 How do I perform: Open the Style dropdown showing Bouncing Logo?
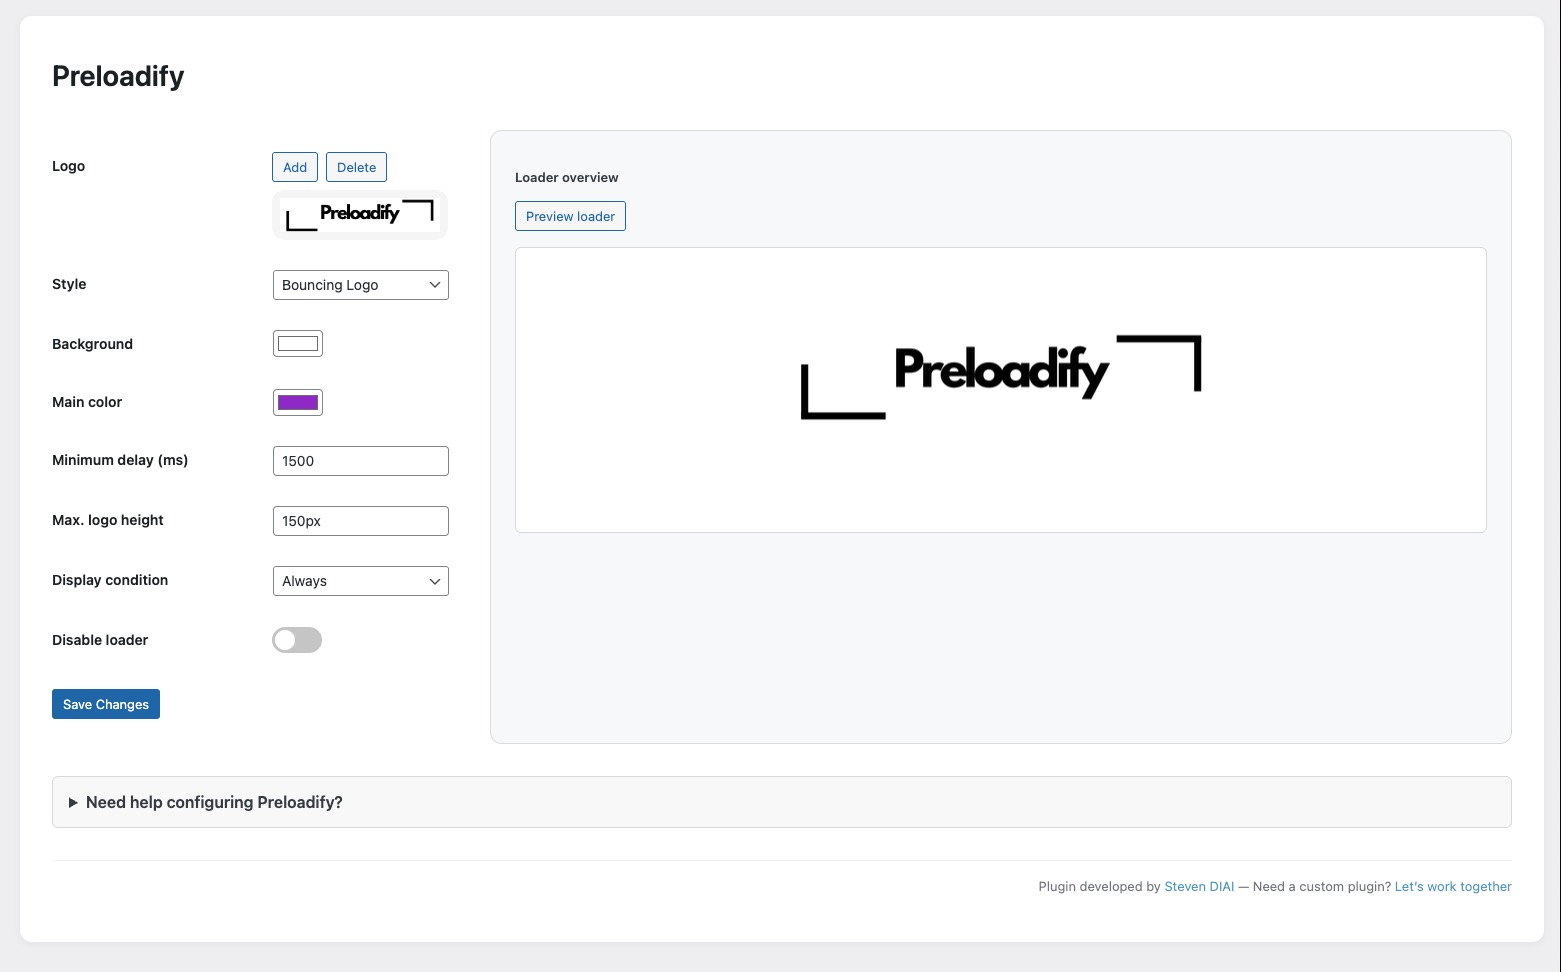tap(360, 285)
